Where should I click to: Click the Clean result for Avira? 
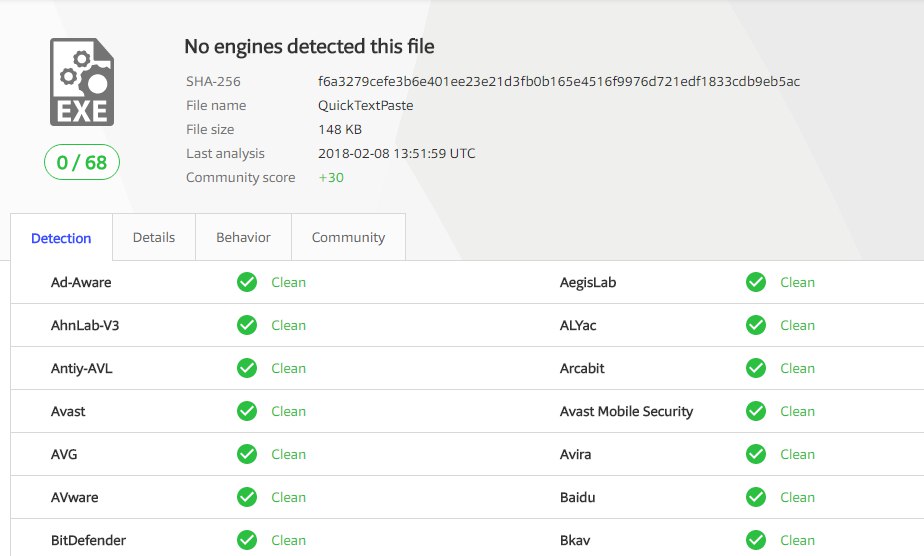pos(797,454)
